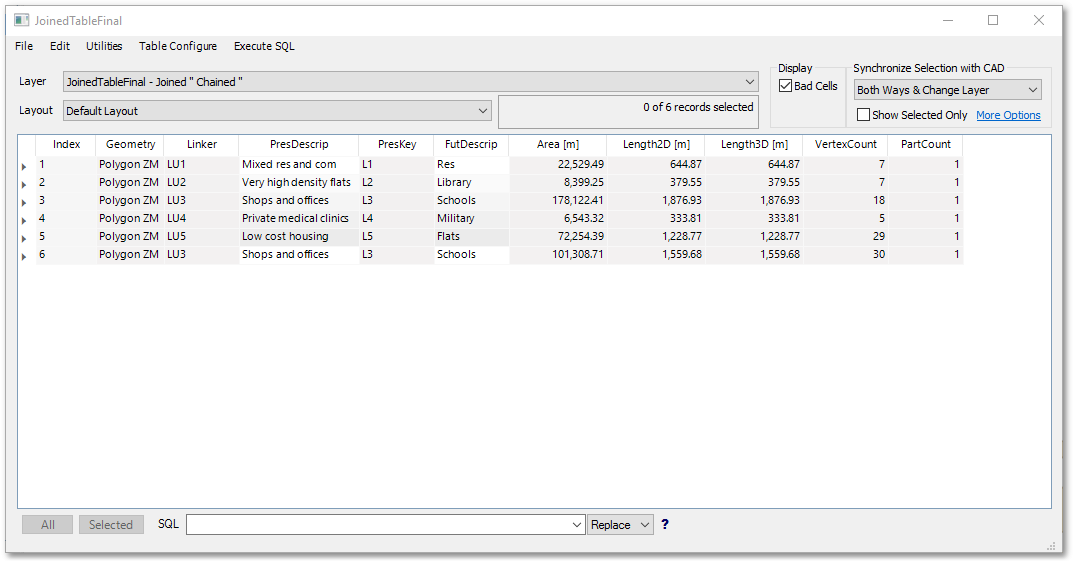Screen dimensions: 1074x564
Task: Select the 'Very high density flats' cell
Action: click(x=299, y=182)
